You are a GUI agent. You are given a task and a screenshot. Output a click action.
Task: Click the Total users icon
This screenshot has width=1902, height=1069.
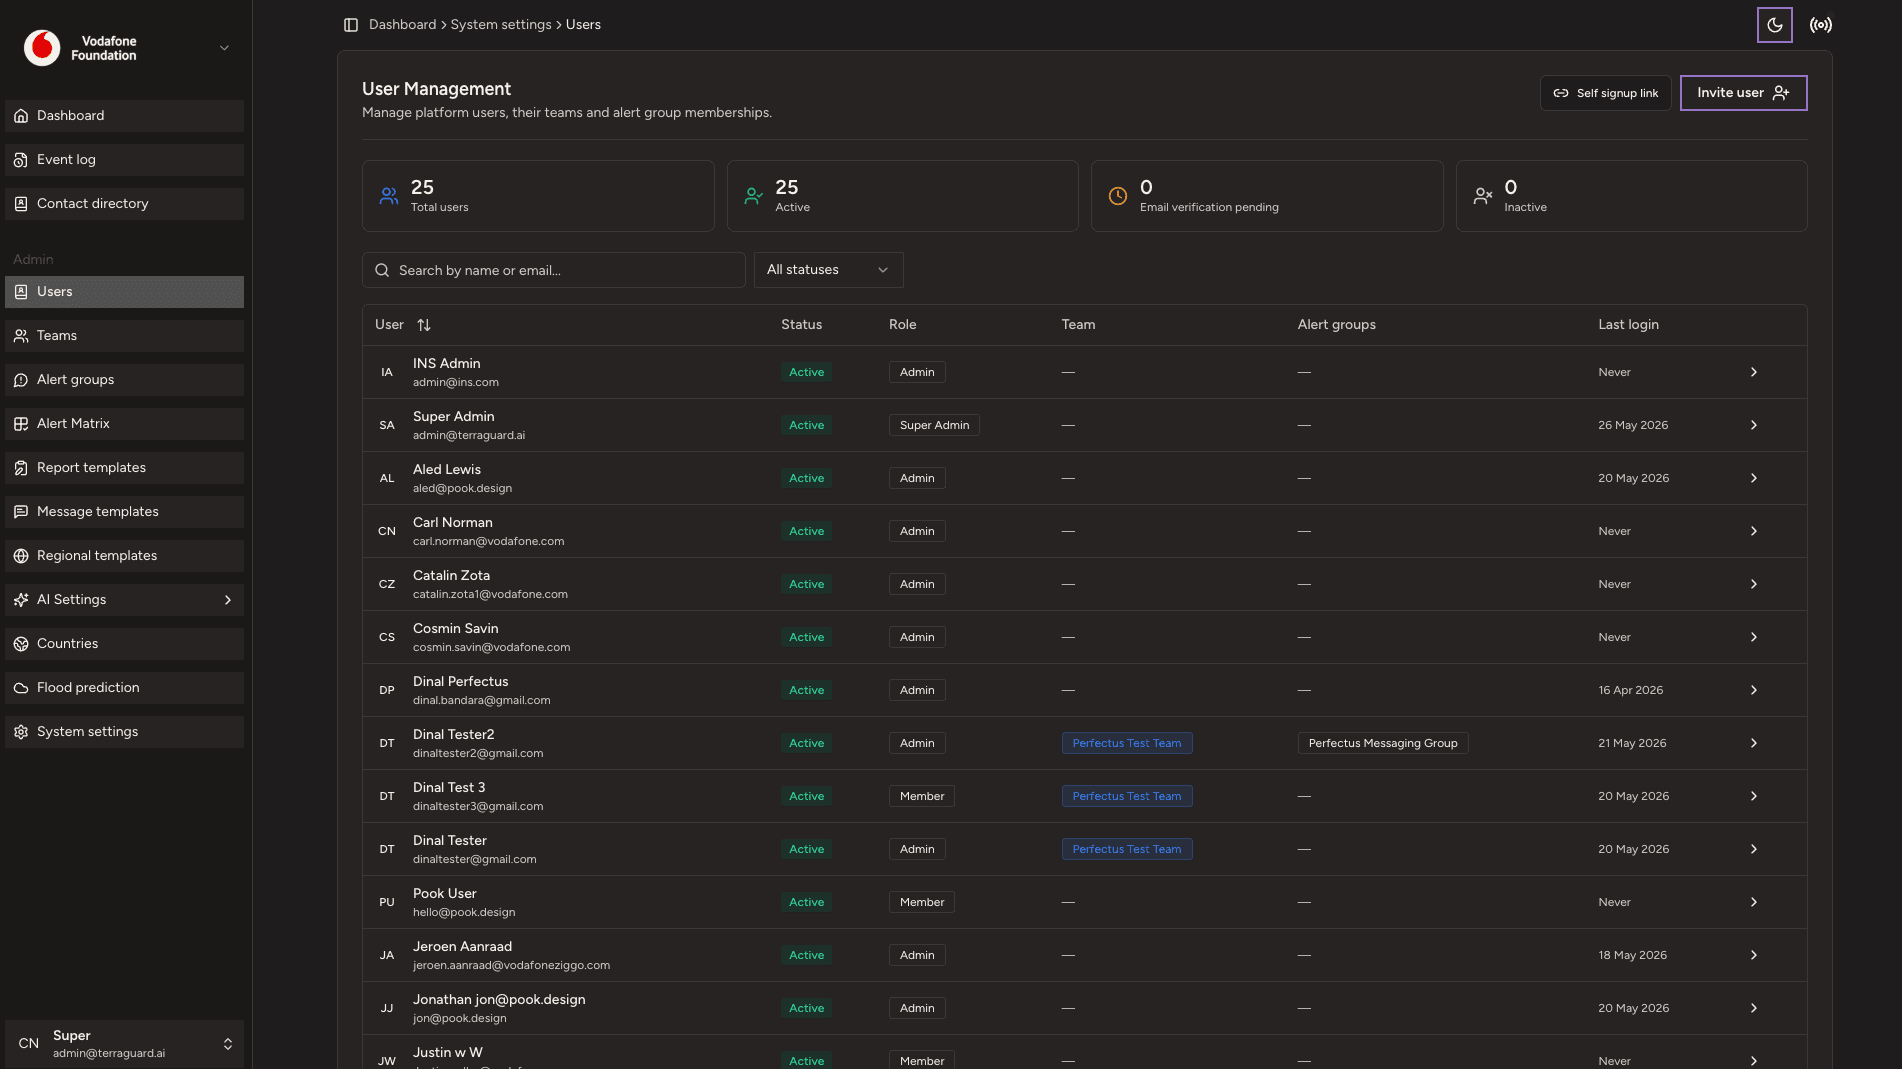click(389, 196)
